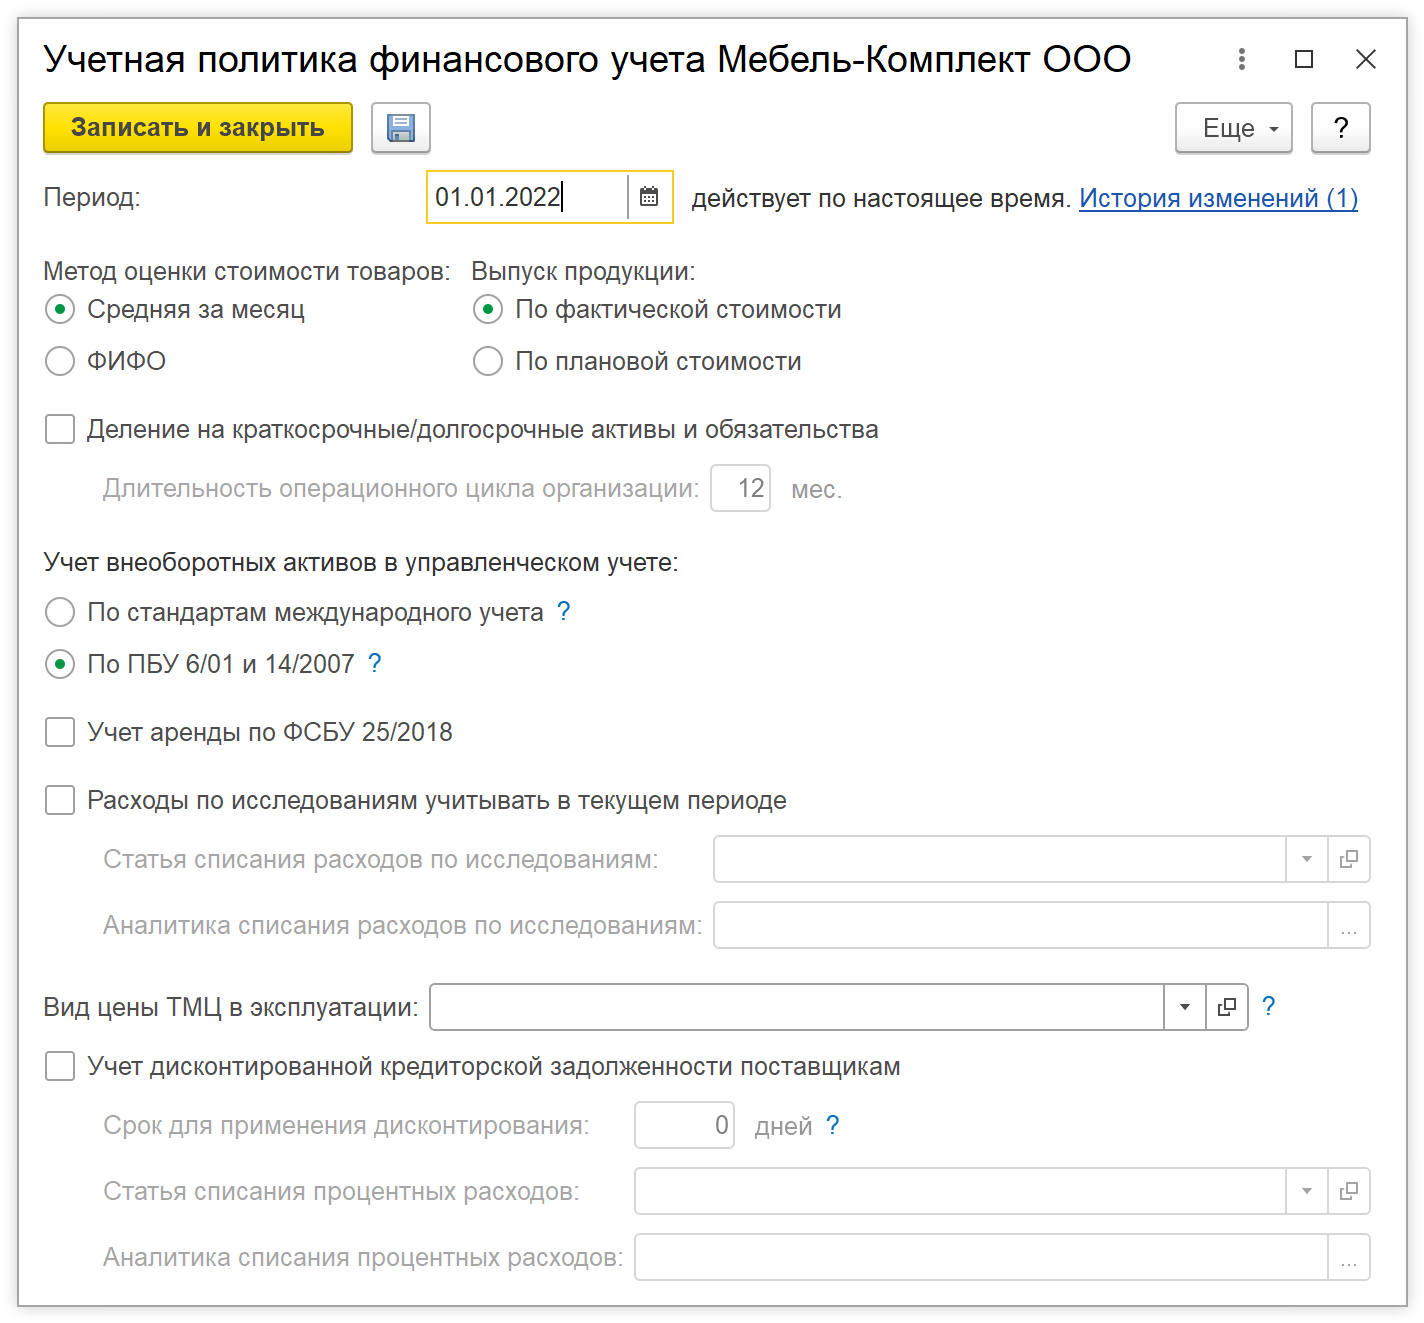1424x1323 pixels.
Task: Click the Записать и закрыть button
Action: click(198, 128)
